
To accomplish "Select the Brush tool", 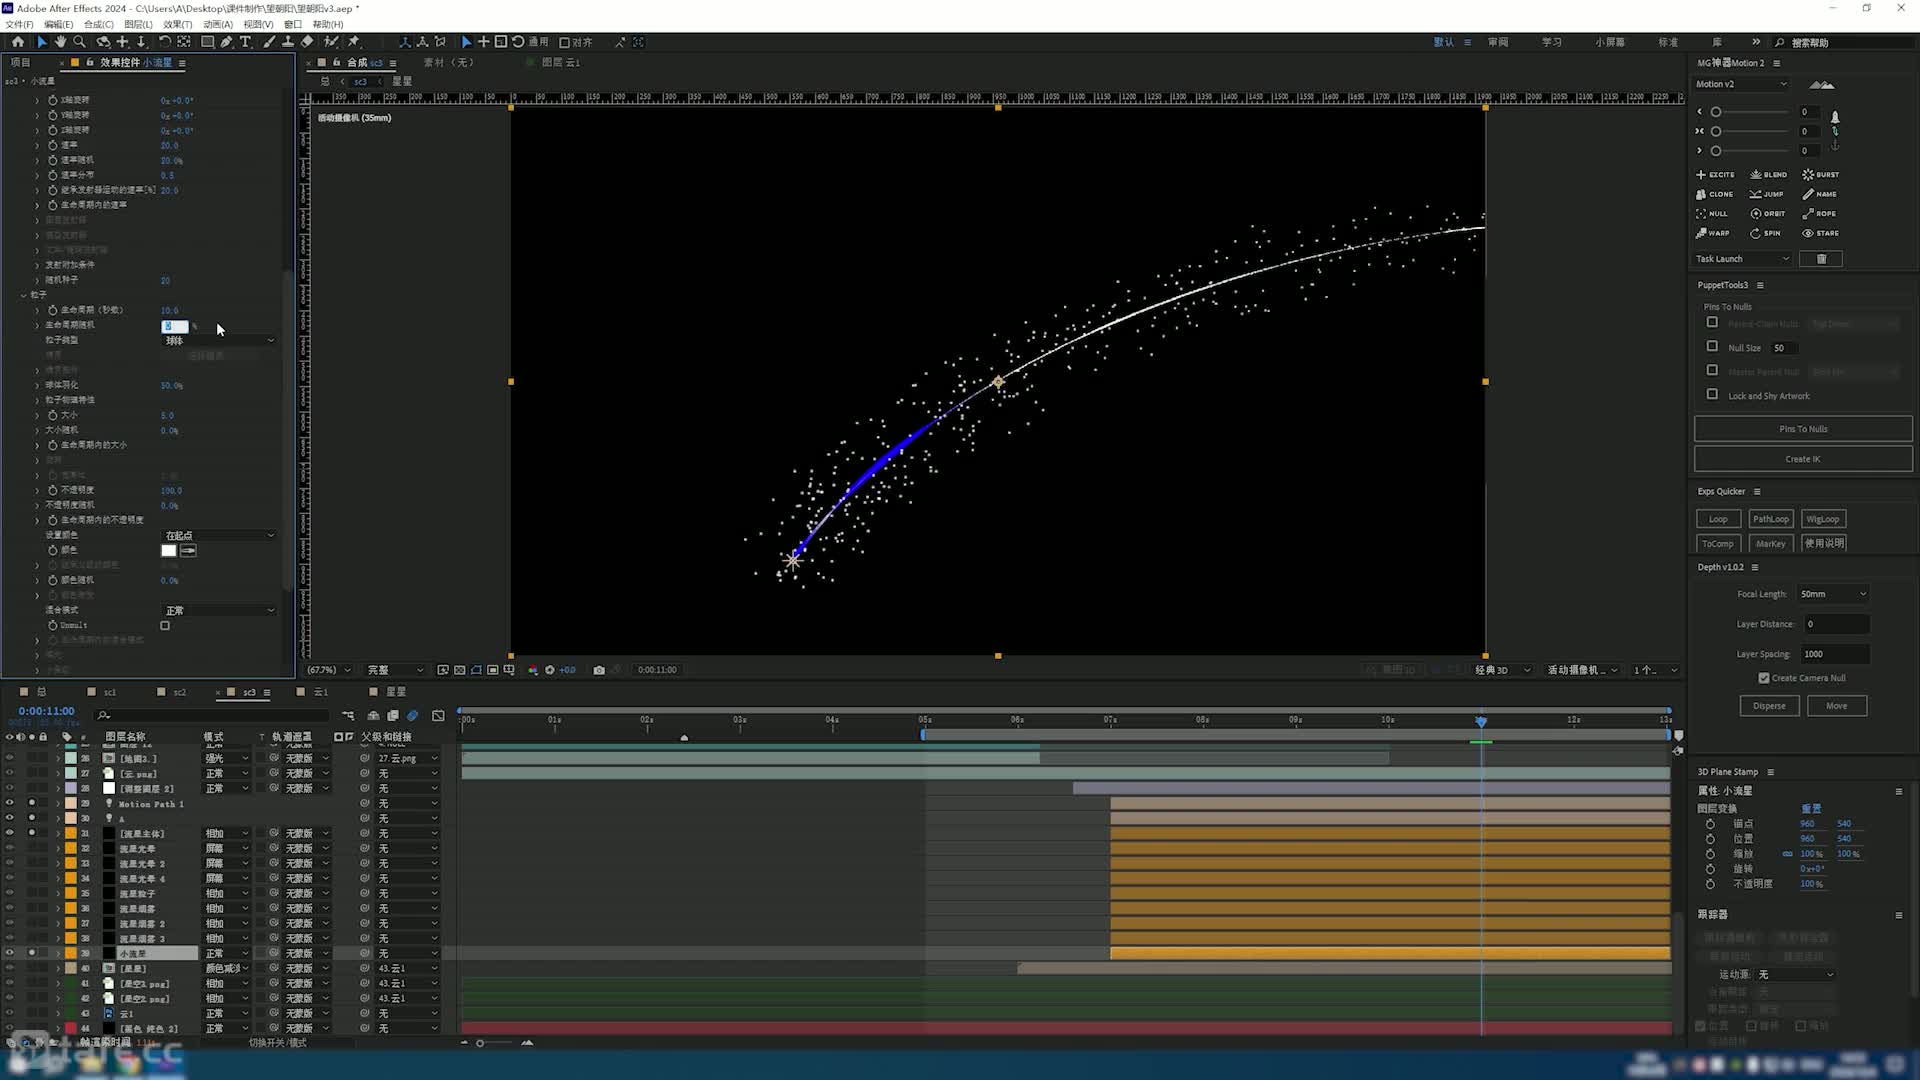I will pos(269,42).
